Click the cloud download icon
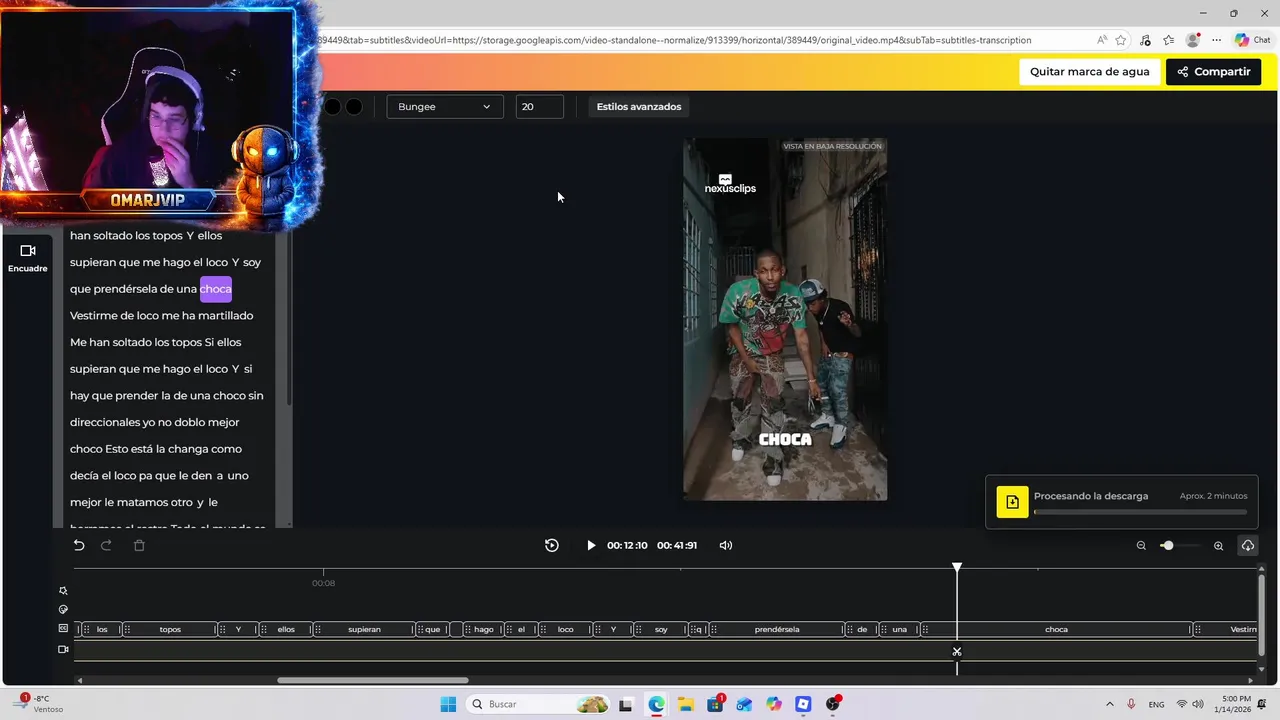Screen dimensions: 1280x720 pos(1248,545)
